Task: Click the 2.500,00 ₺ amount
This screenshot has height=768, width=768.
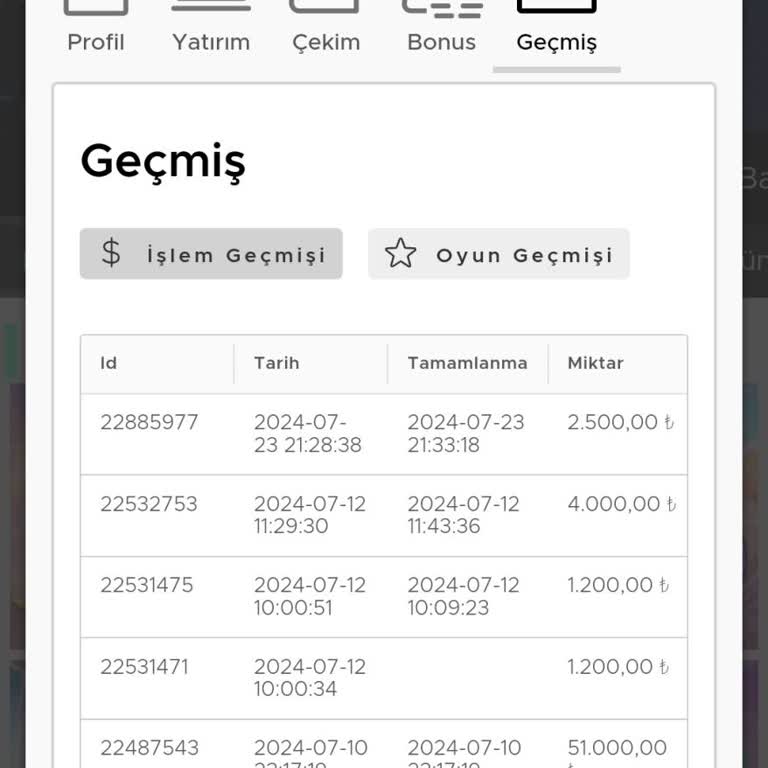Action: pyautogui.click(x=621, y=422)
